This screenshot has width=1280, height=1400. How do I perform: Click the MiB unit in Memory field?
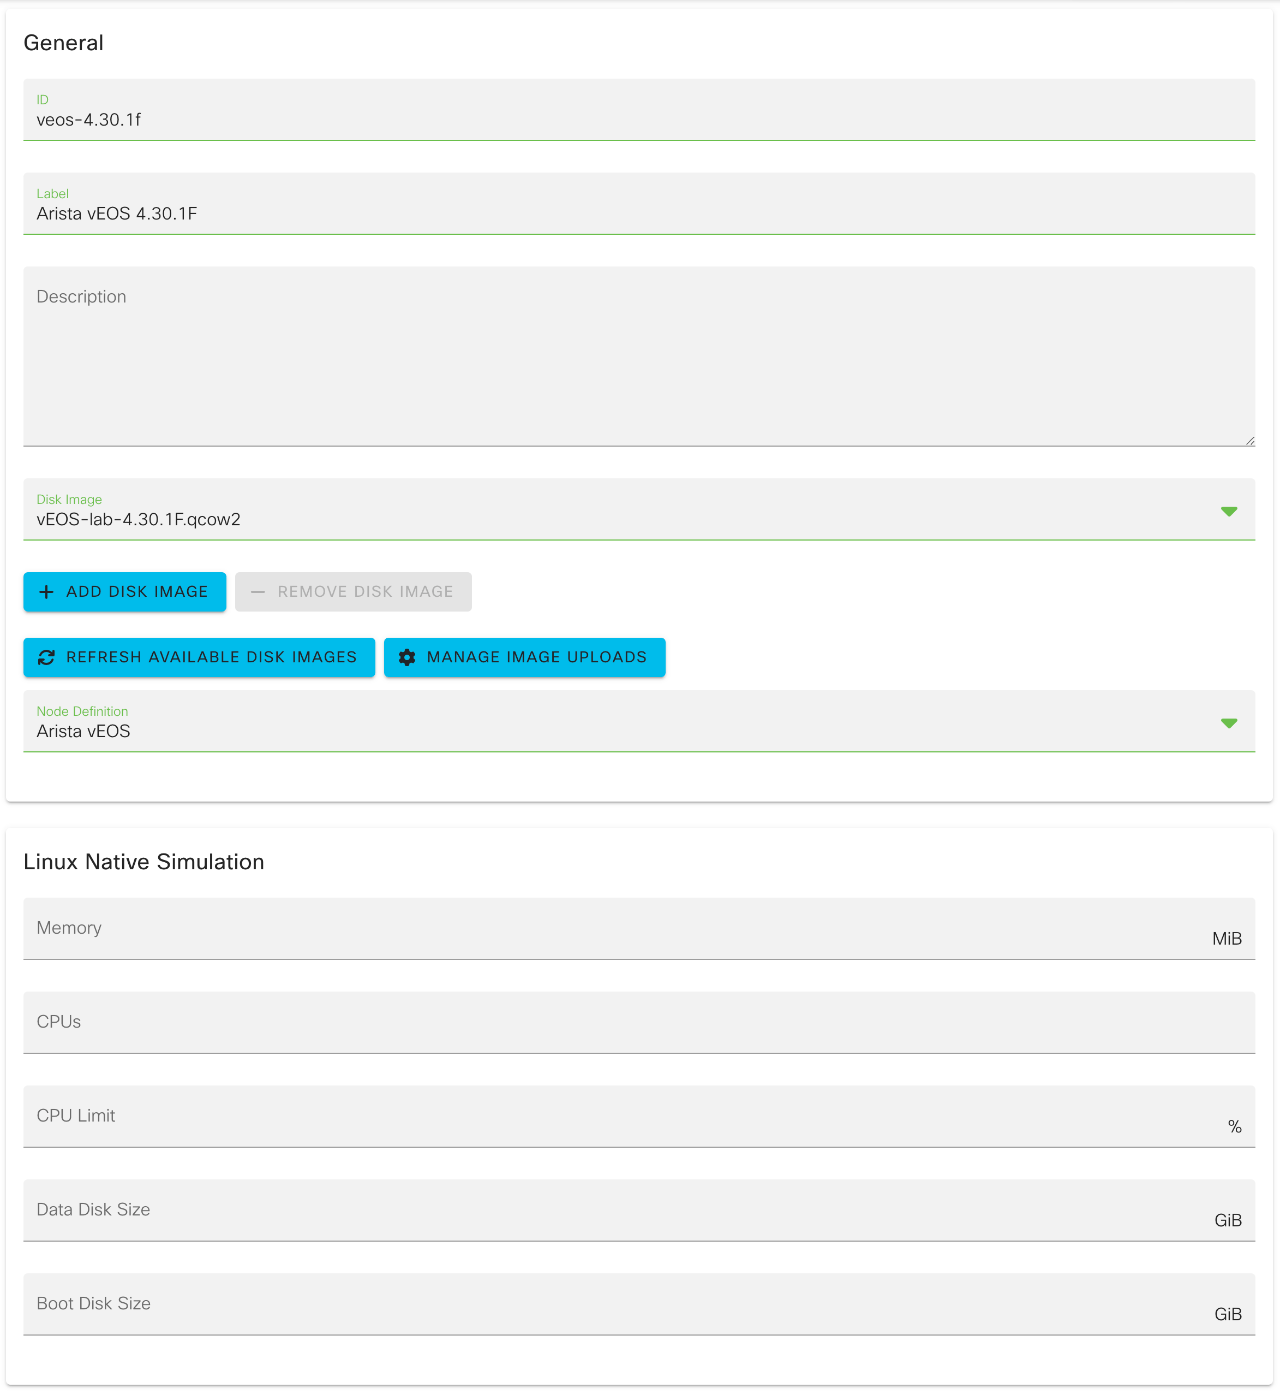(x=1227, y=939)
